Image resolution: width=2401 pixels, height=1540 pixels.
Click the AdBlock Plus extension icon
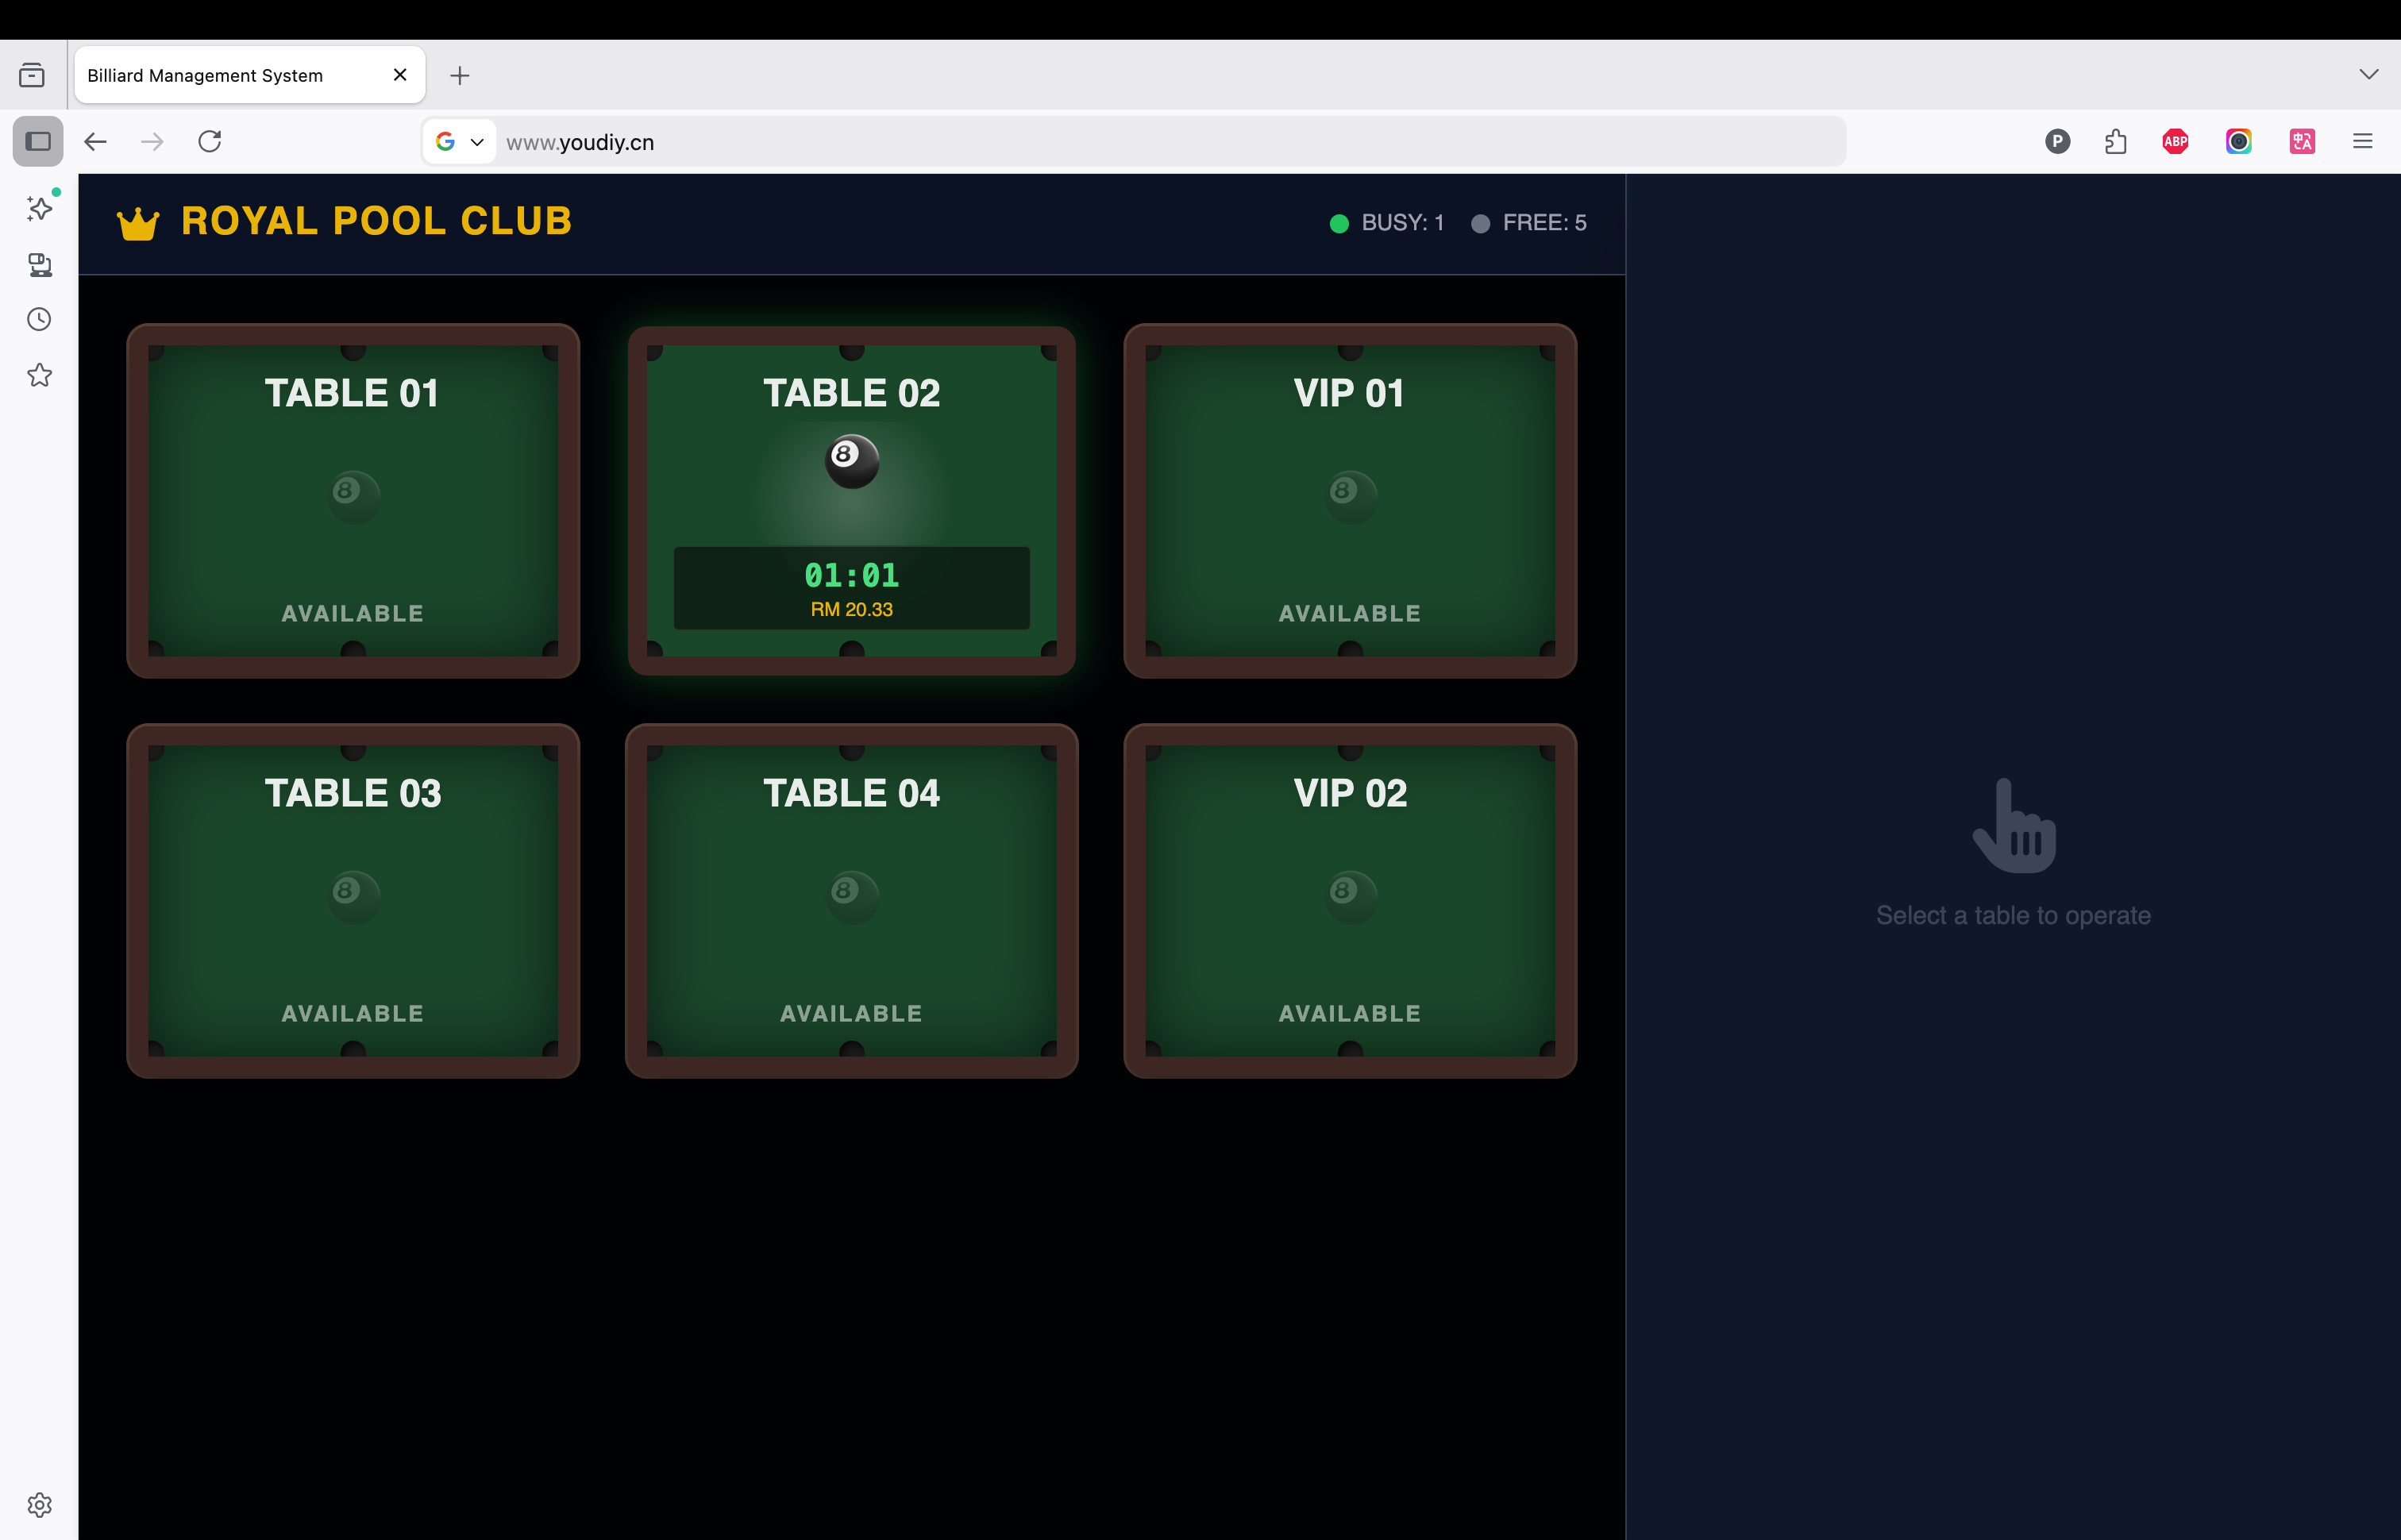(x=2175, y=141)
